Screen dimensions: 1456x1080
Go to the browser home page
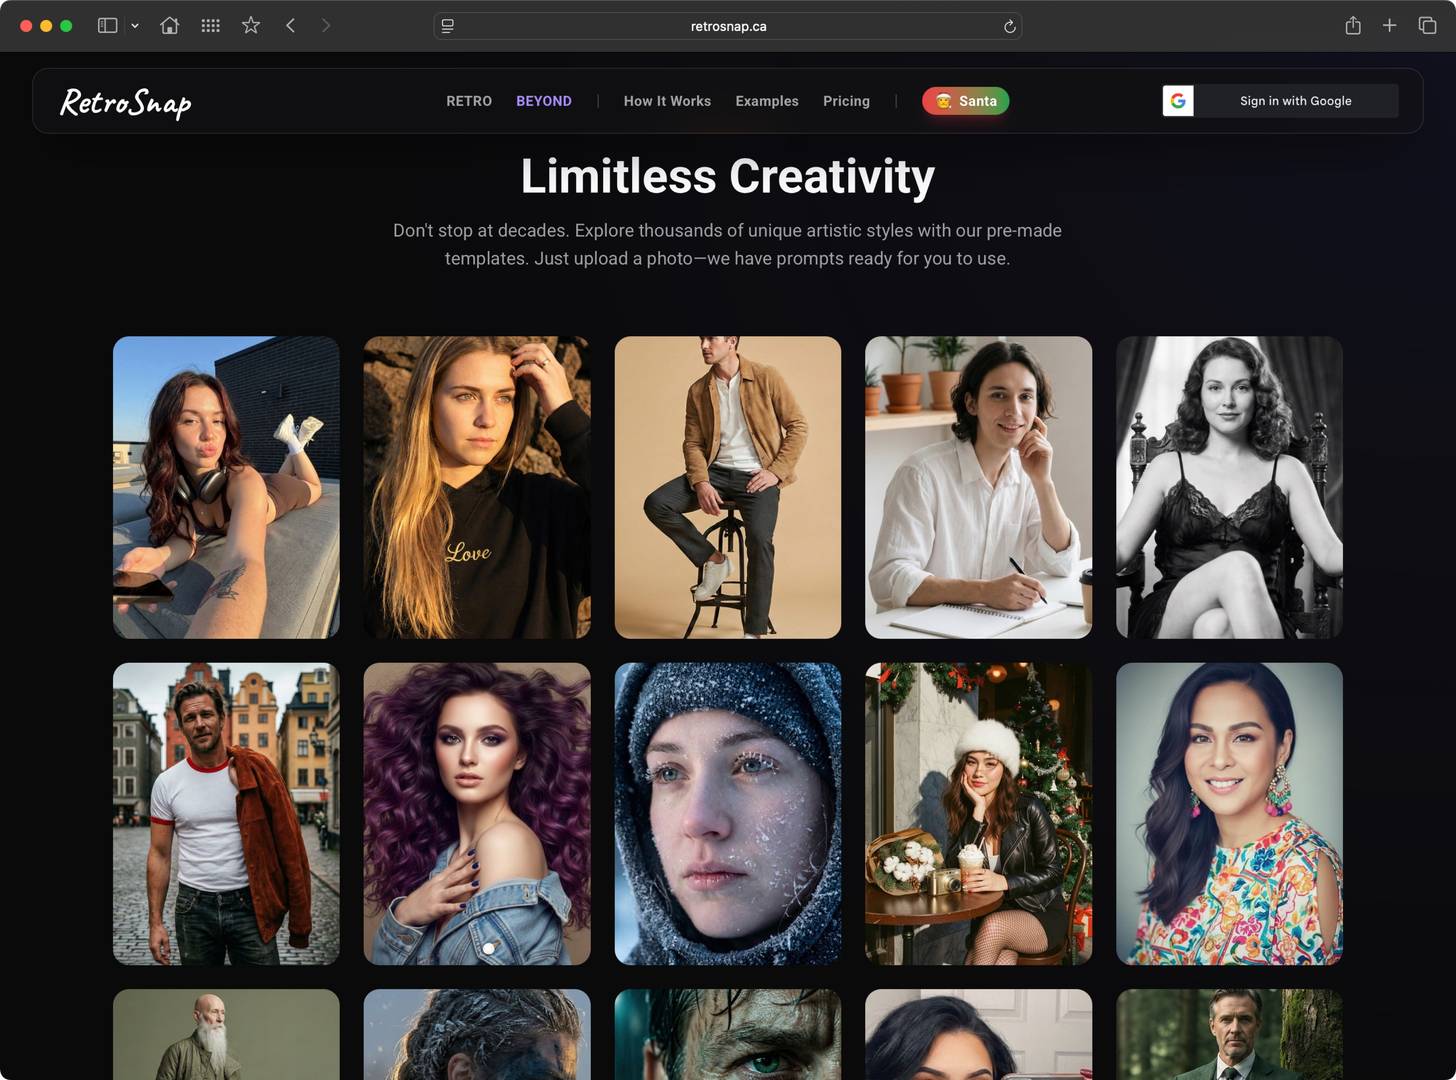coord(170,26)
